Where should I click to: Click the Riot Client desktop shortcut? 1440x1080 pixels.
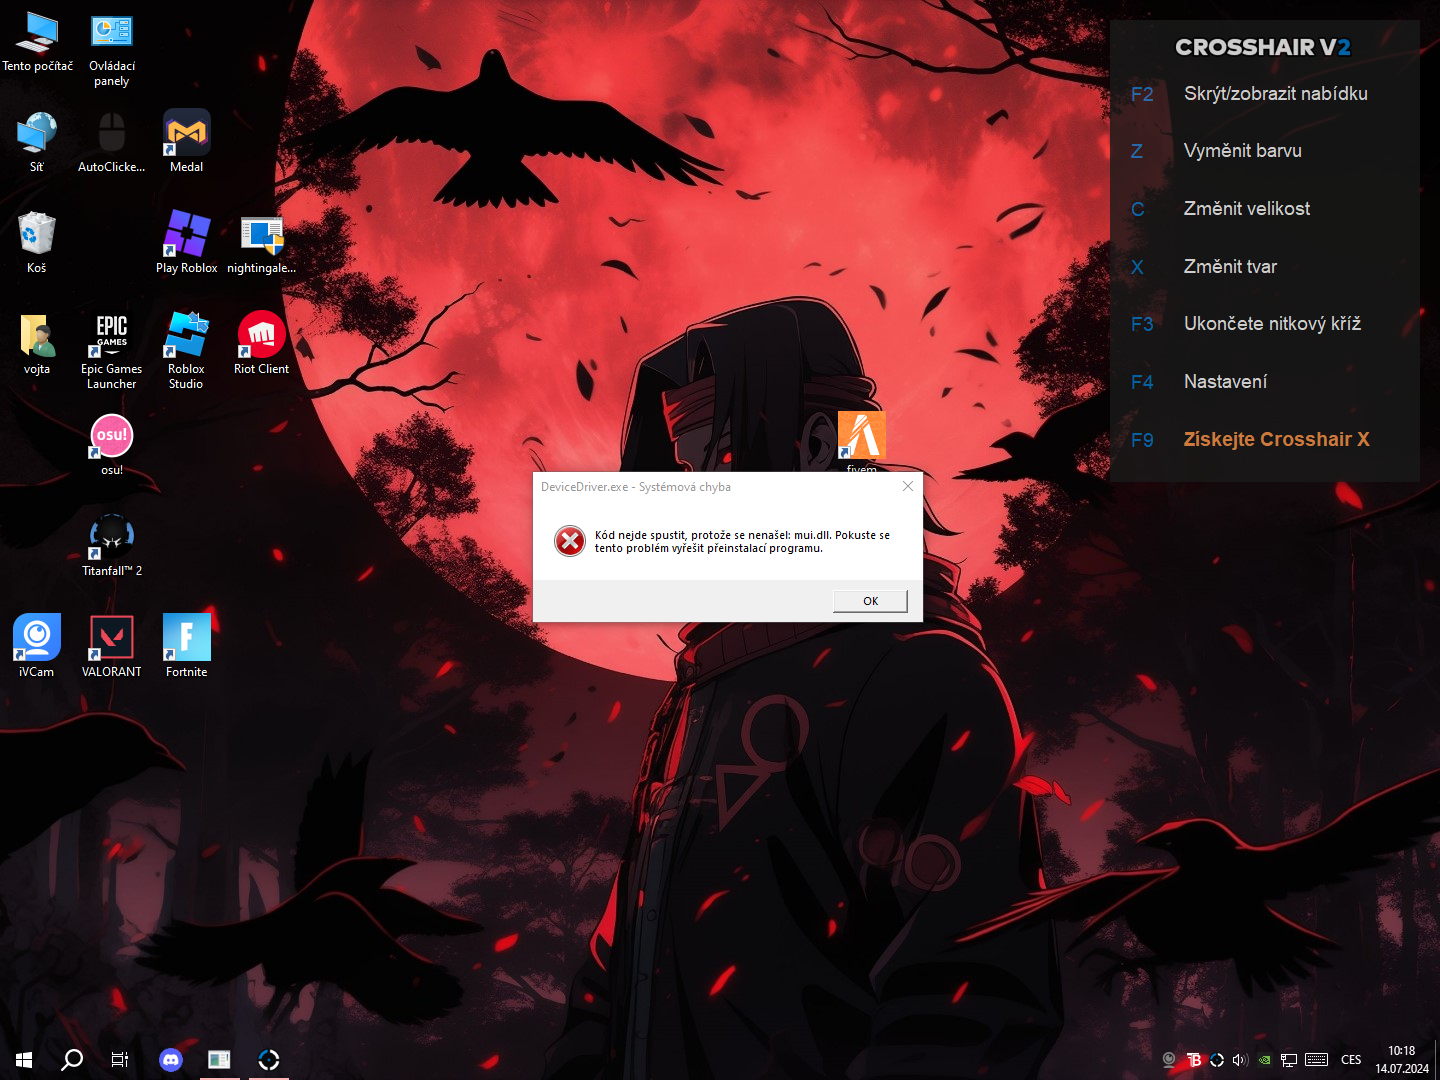tap(262, 344)
